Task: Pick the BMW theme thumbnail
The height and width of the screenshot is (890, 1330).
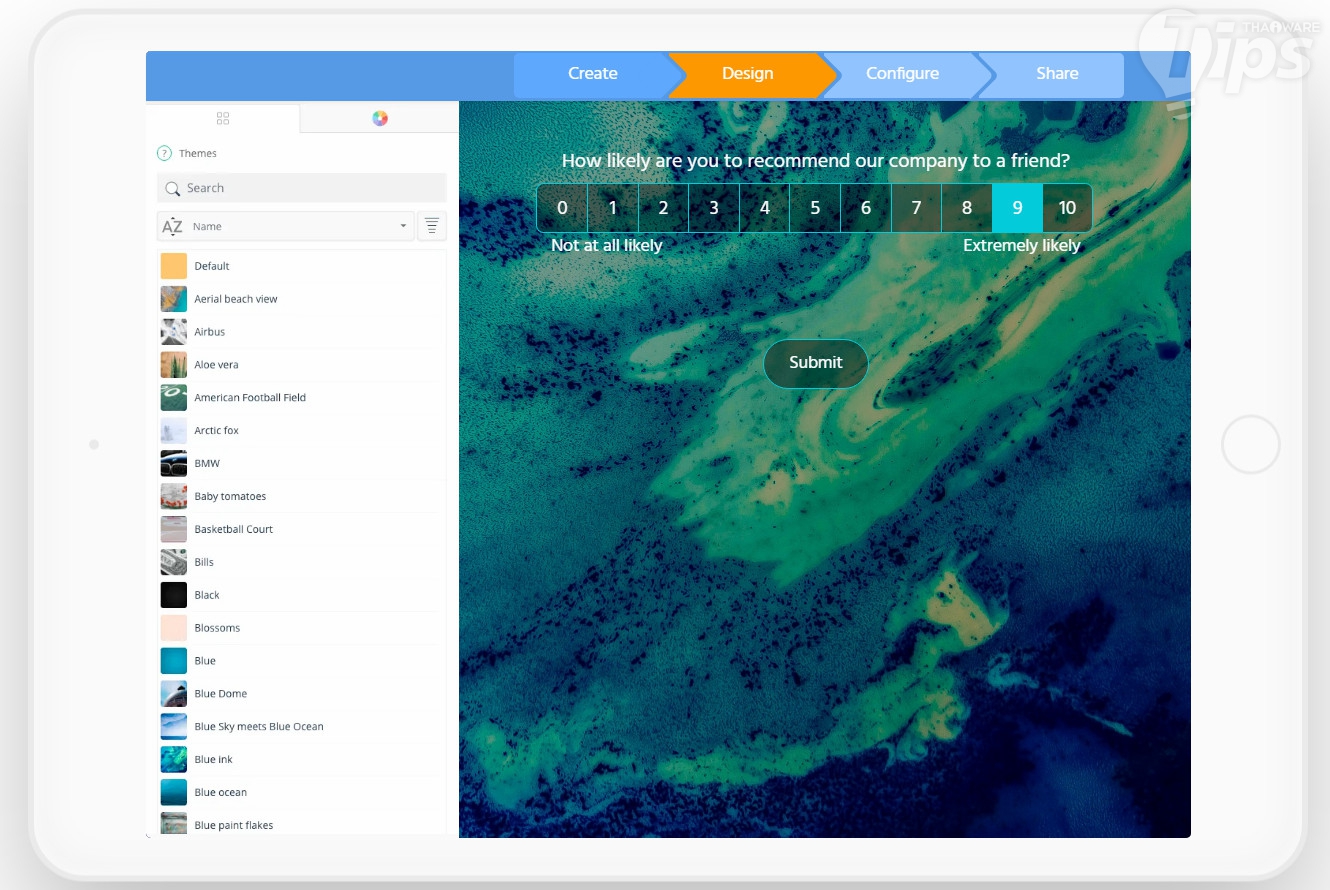Action: (x=174, y=464)
